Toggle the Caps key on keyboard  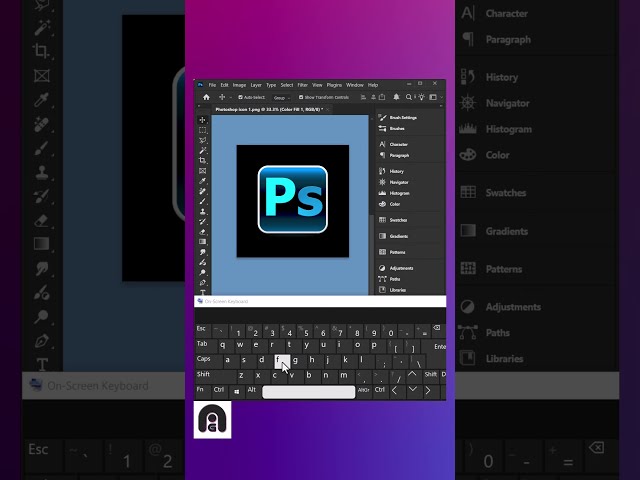coord(209,361)
